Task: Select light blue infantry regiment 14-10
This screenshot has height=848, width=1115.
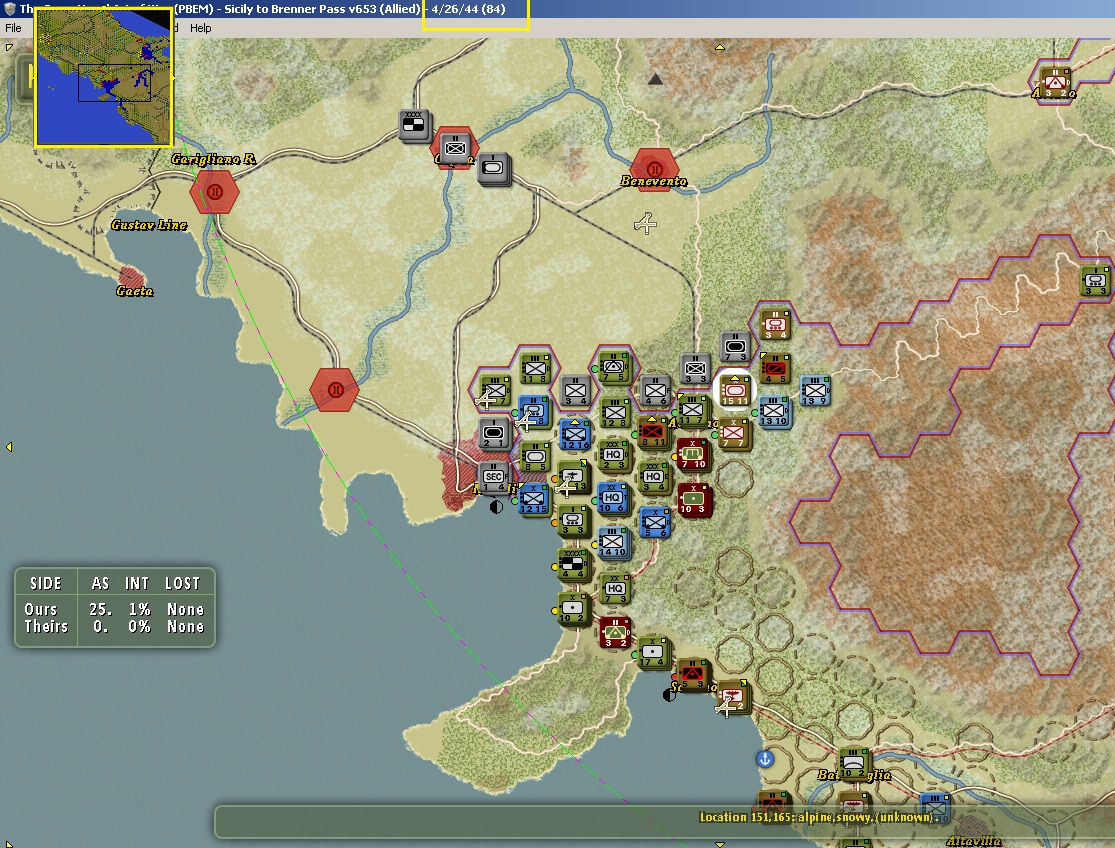Action: click(614, 542)
